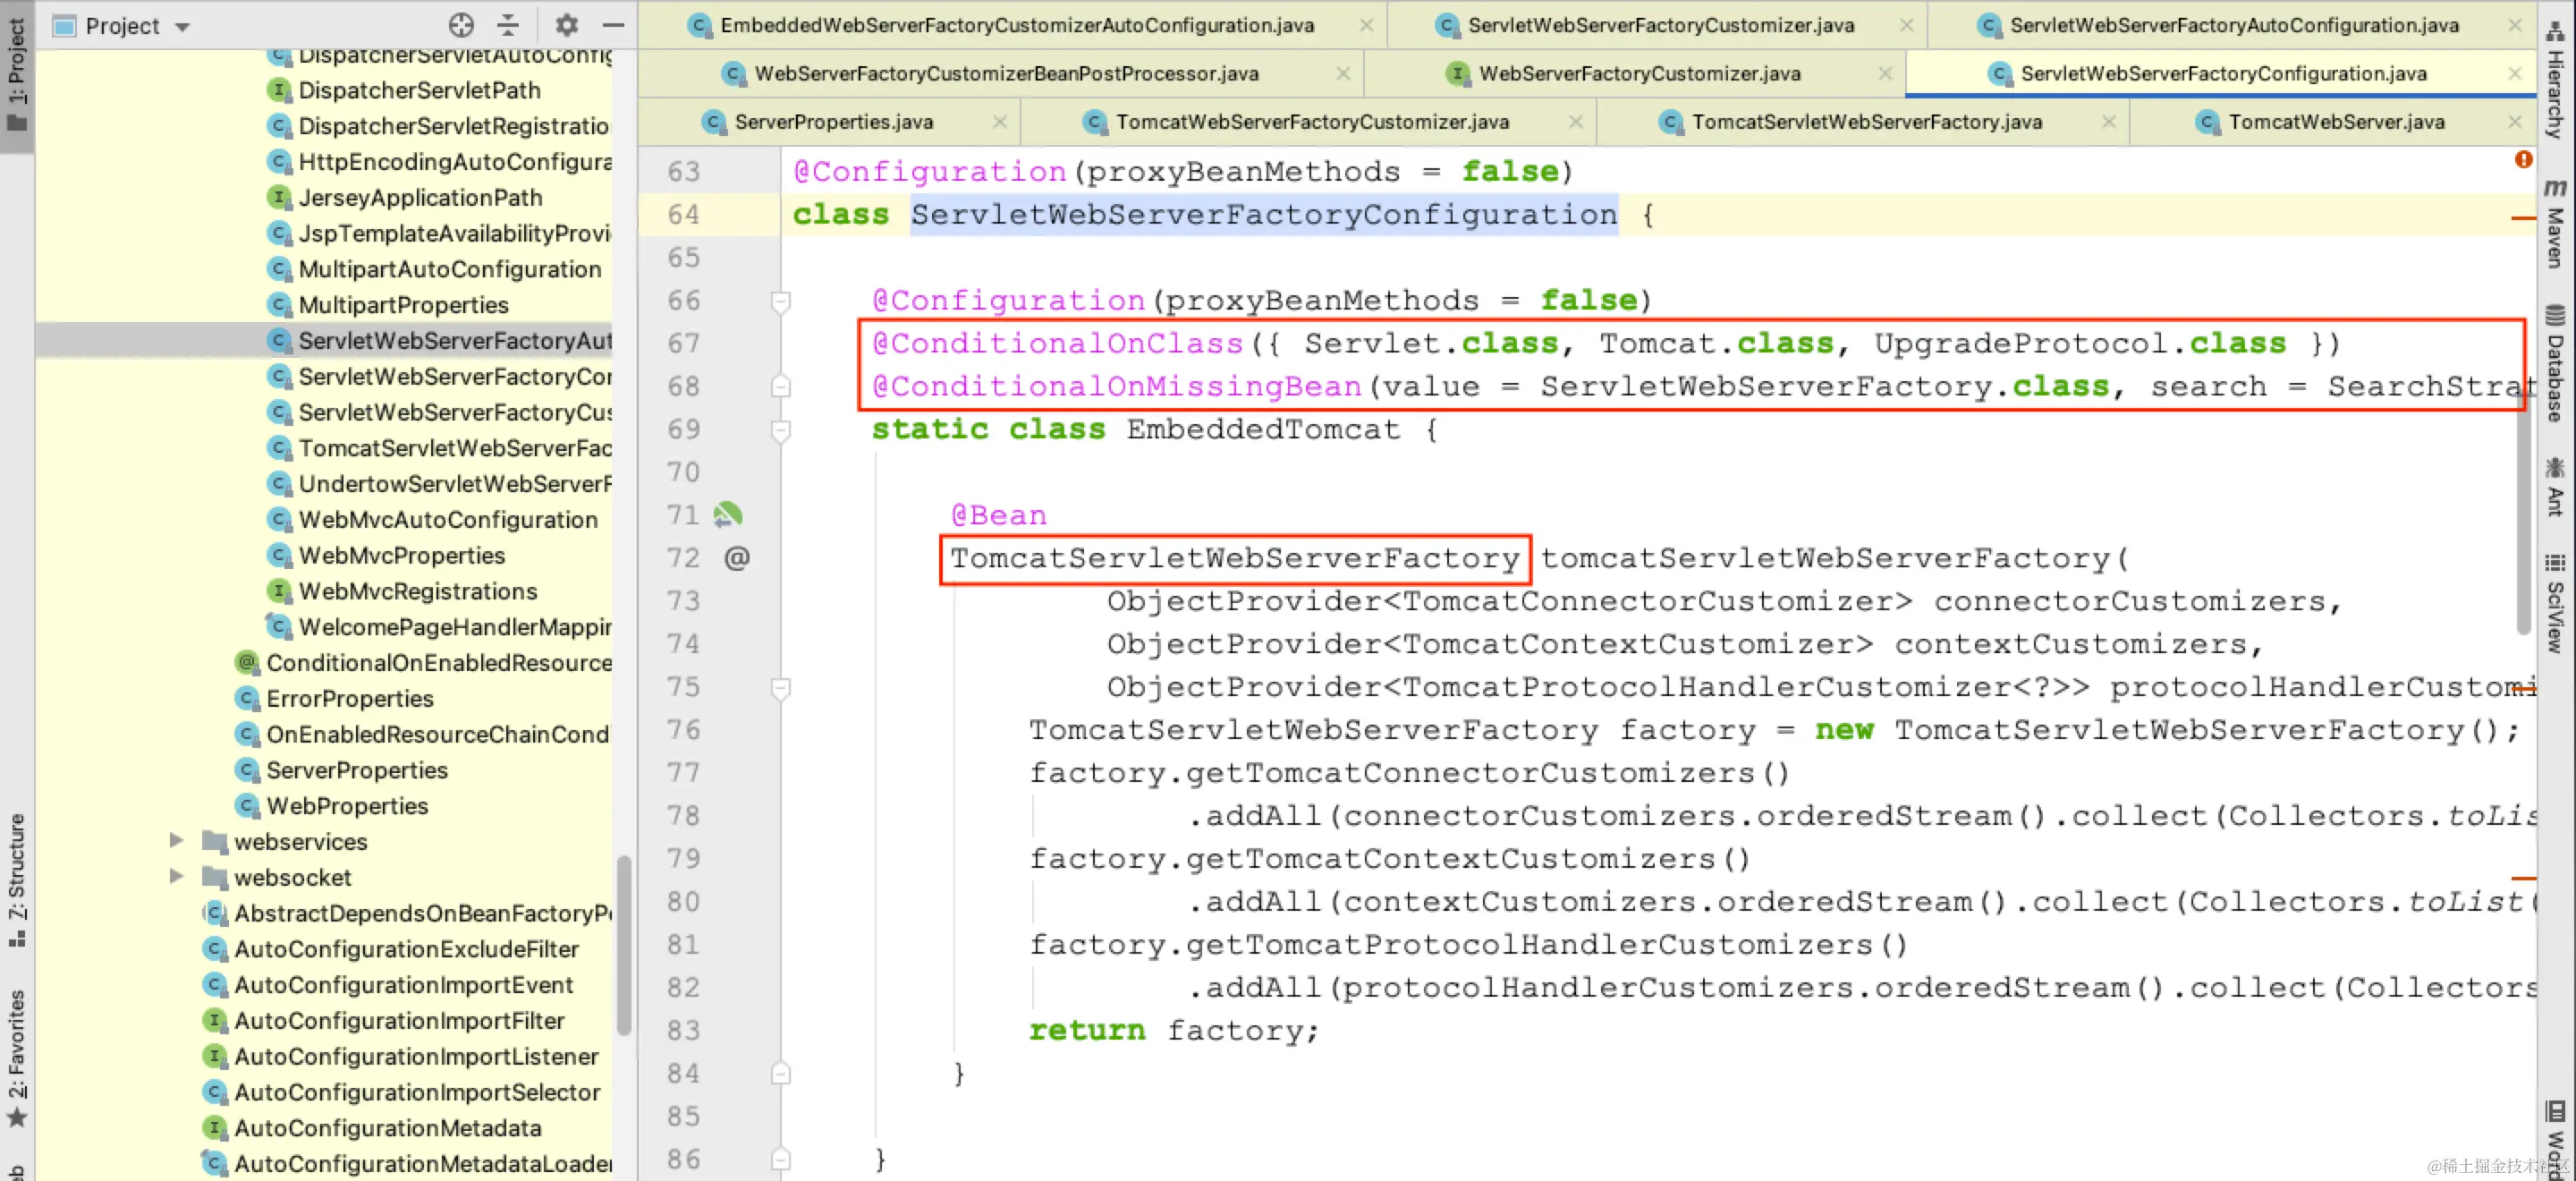Toggle the 1: Project tool window button
The image size is (2576, 1181).
click(17, 75)
